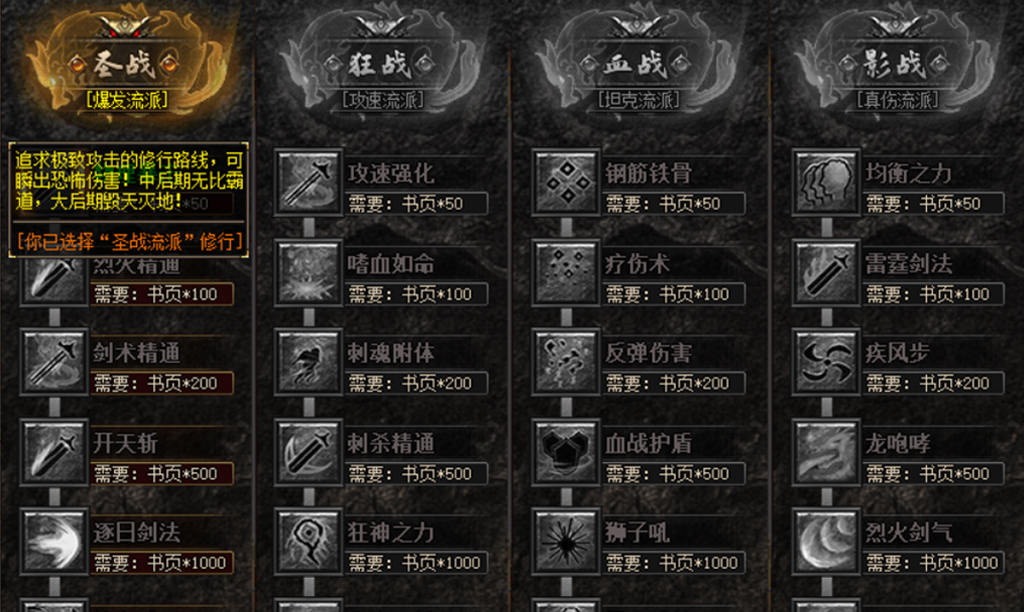Click the 嗜血如命 skill icon
The height and width of the screenshot is (612, 1024).
coord(308,272)
